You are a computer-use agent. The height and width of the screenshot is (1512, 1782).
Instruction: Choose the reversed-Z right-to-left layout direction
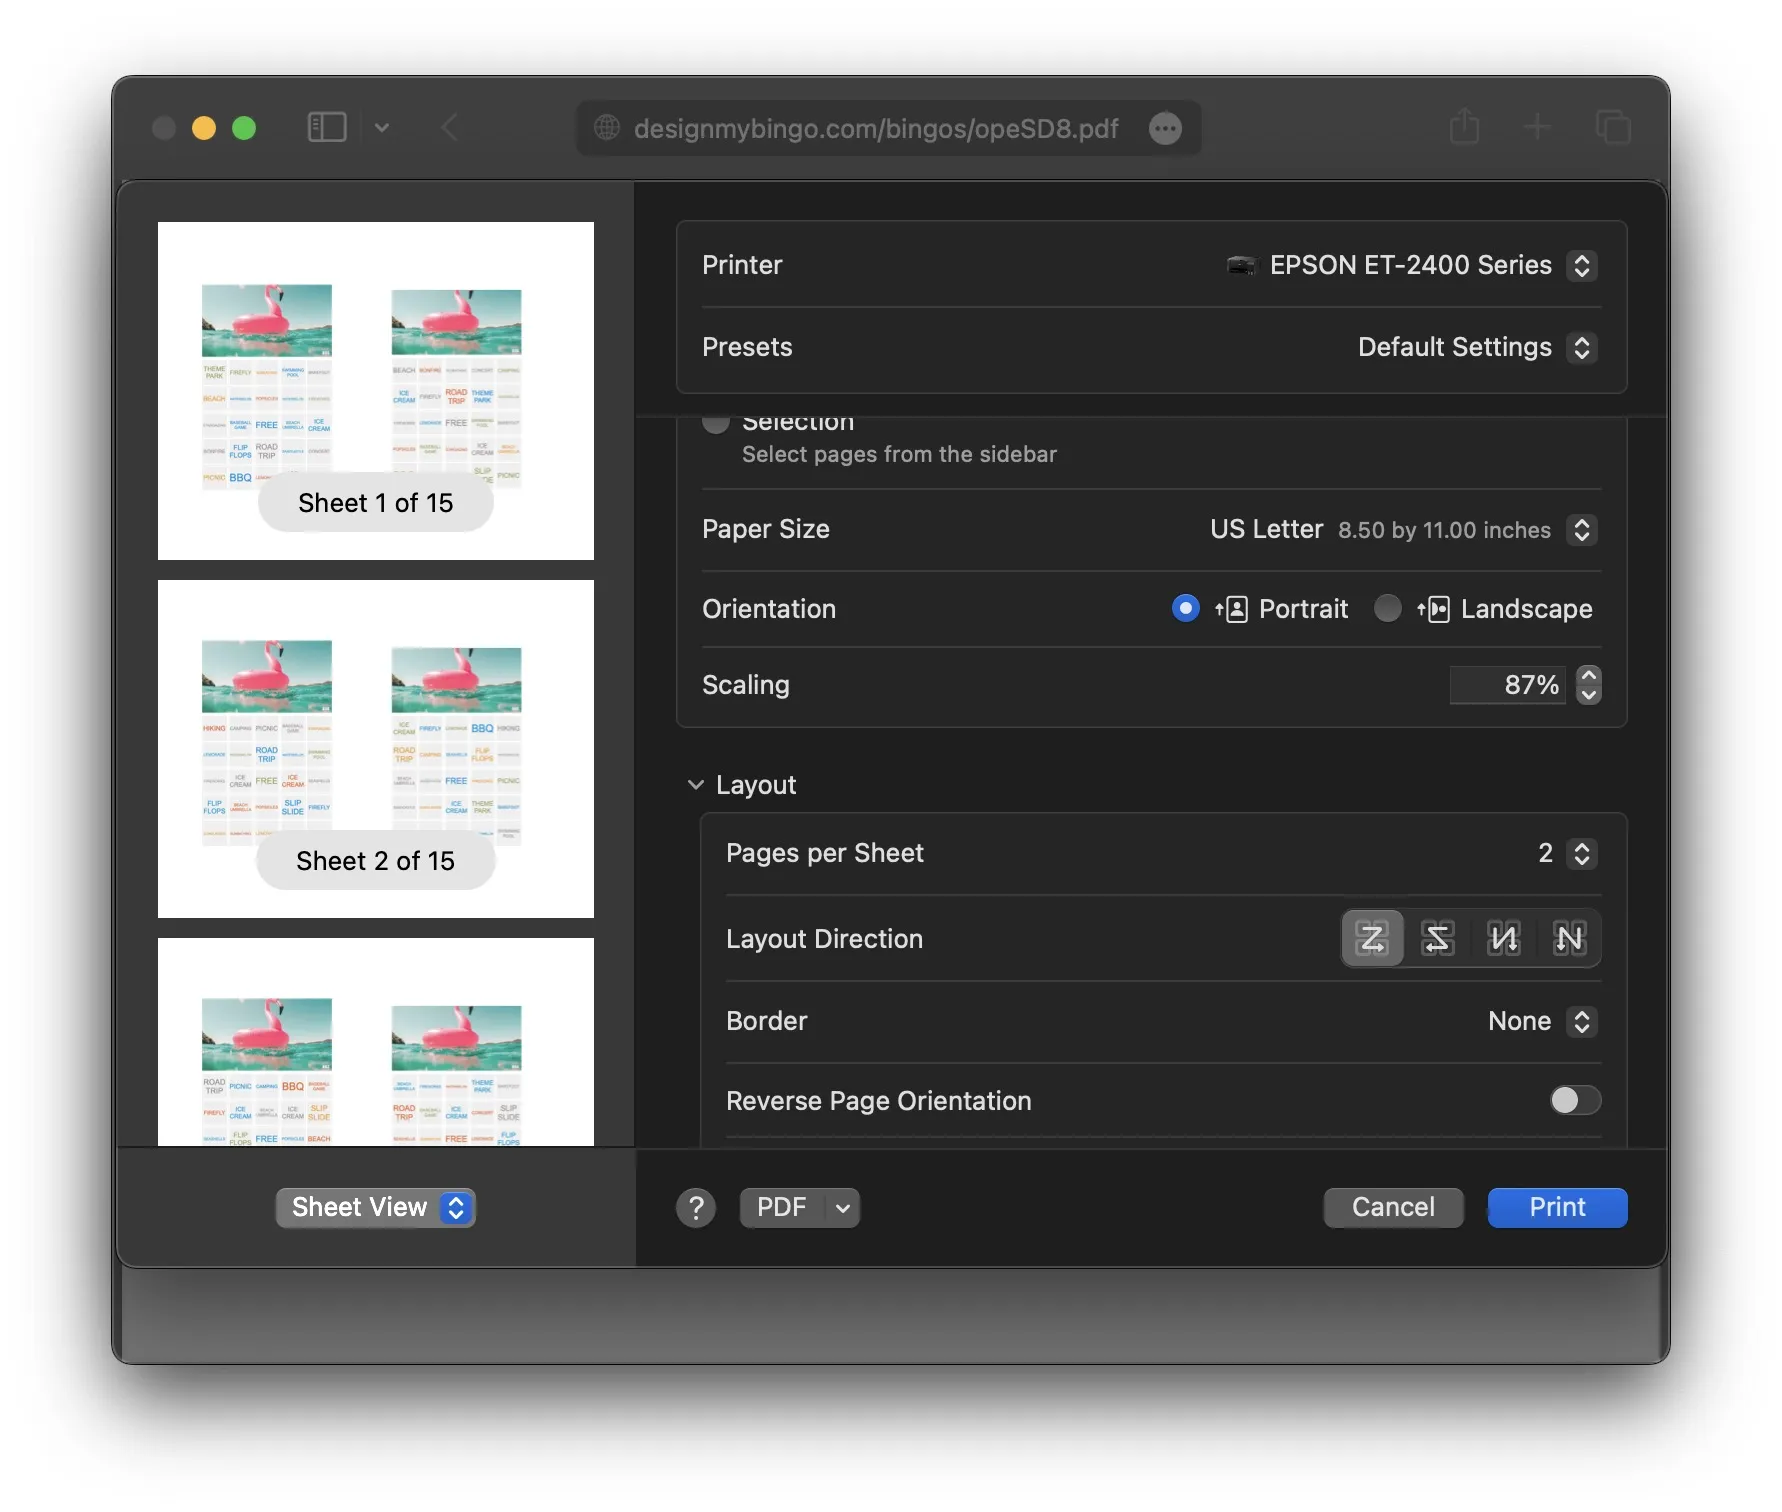(x=1438, y=938)
